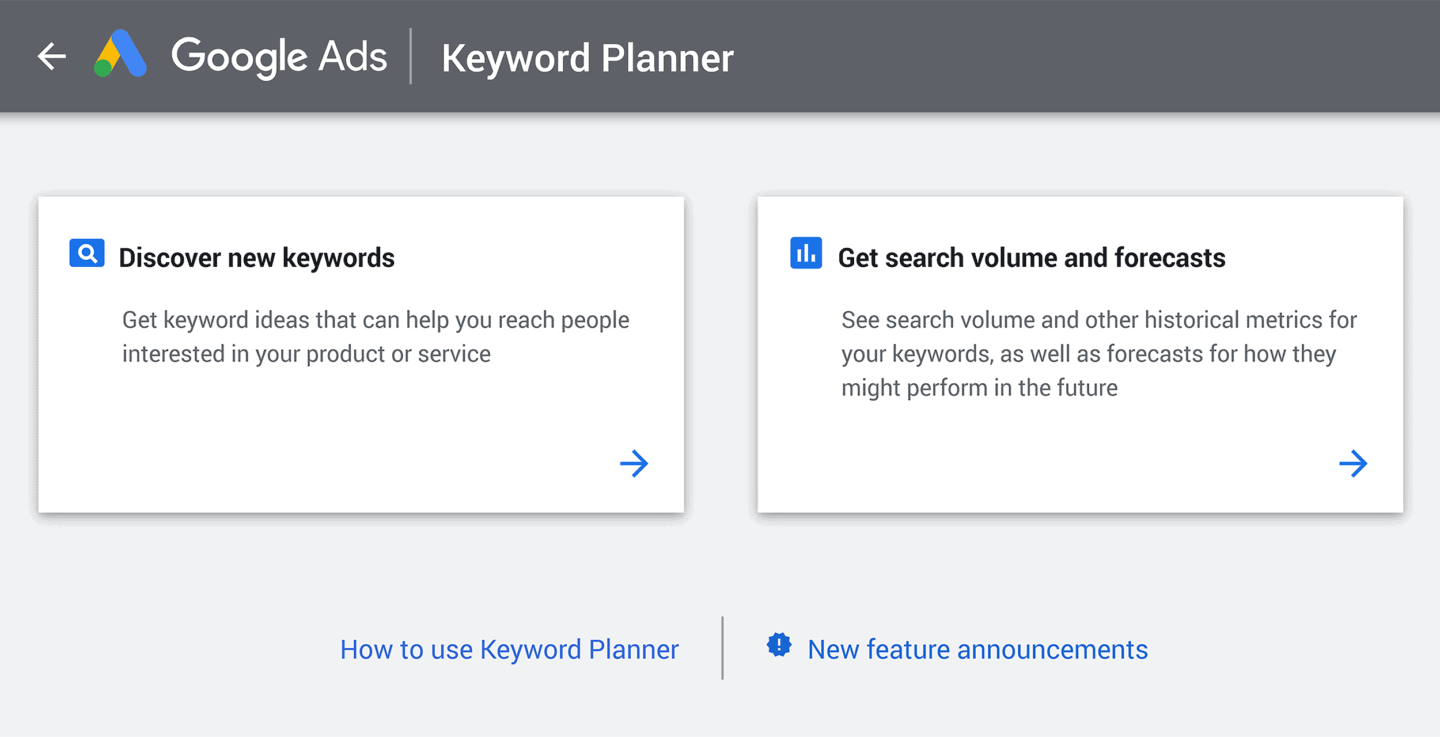The image size is (1440, 737).
Task: Select the blue arrow under Get search volume
Action: point(1353,463)
